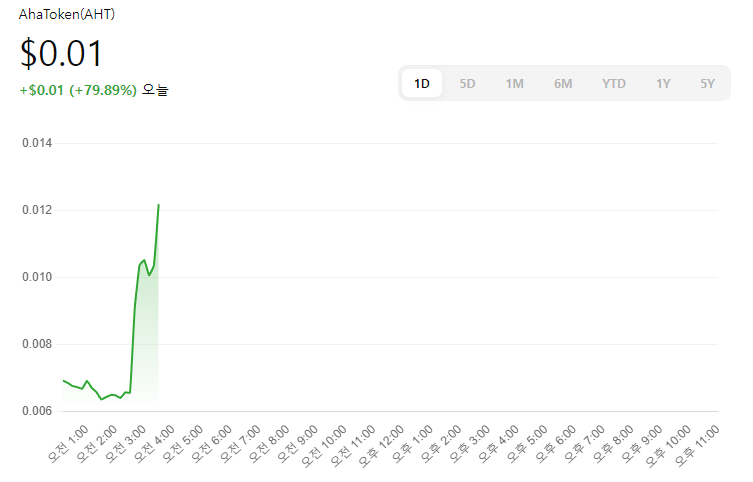Click the 오후 6:00 axis label
753x482 pixels.
556,444
